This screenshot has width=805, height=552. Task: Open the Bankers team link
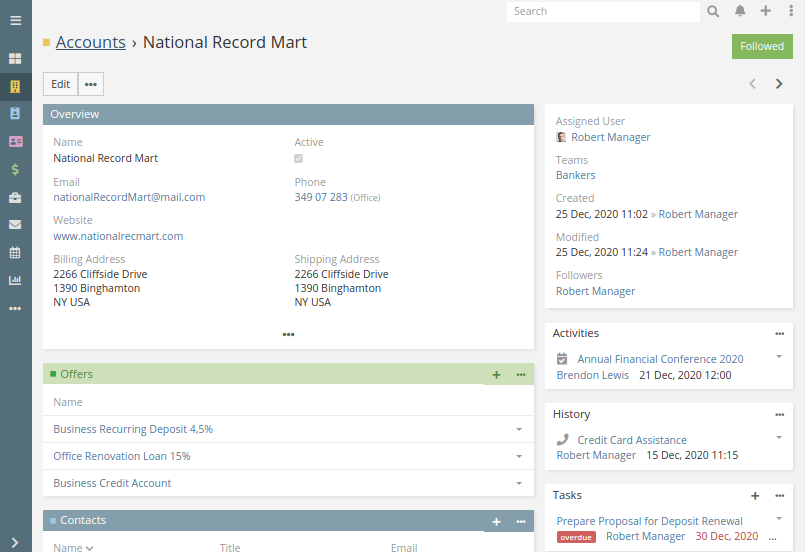click(x=576, y=175)
